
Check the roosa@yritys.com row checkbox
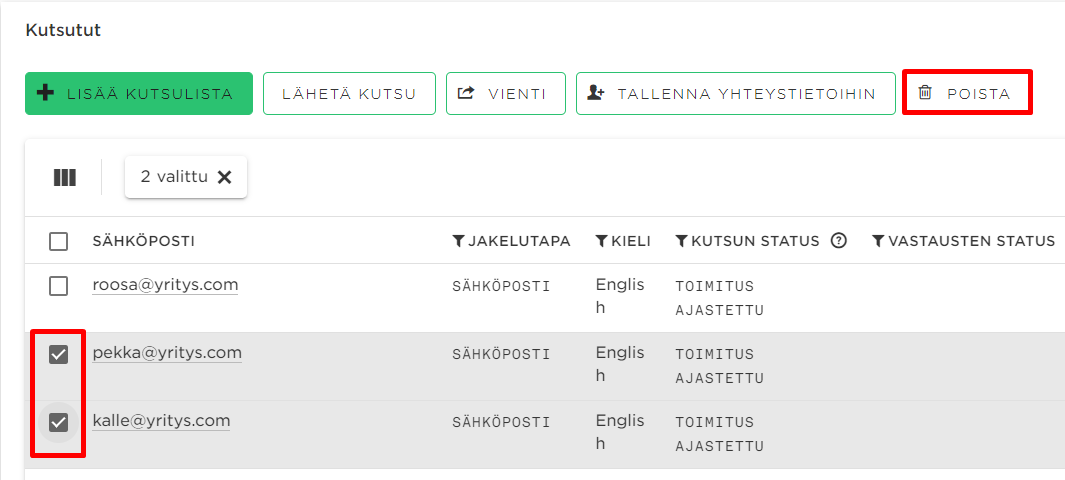[x=59, y=286]
